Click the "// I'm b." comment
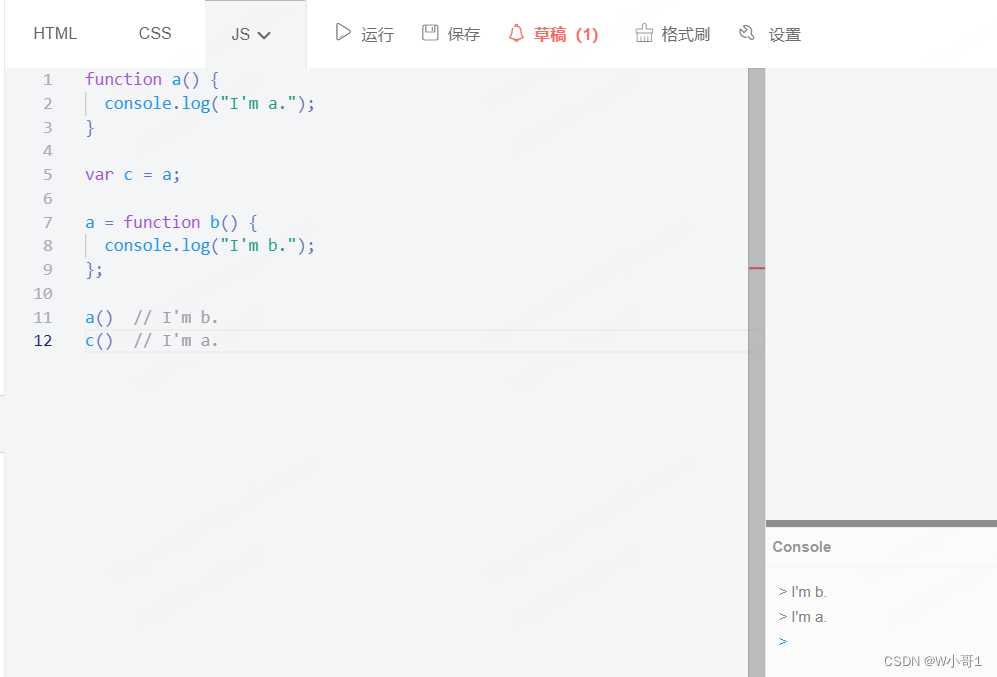 [175, 317]
